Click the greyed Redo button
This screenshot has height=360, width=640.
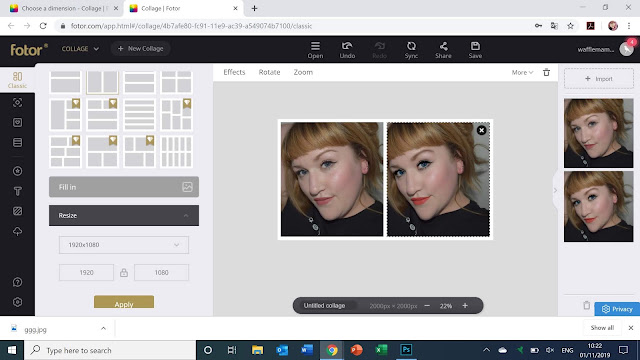pos(379,50)
